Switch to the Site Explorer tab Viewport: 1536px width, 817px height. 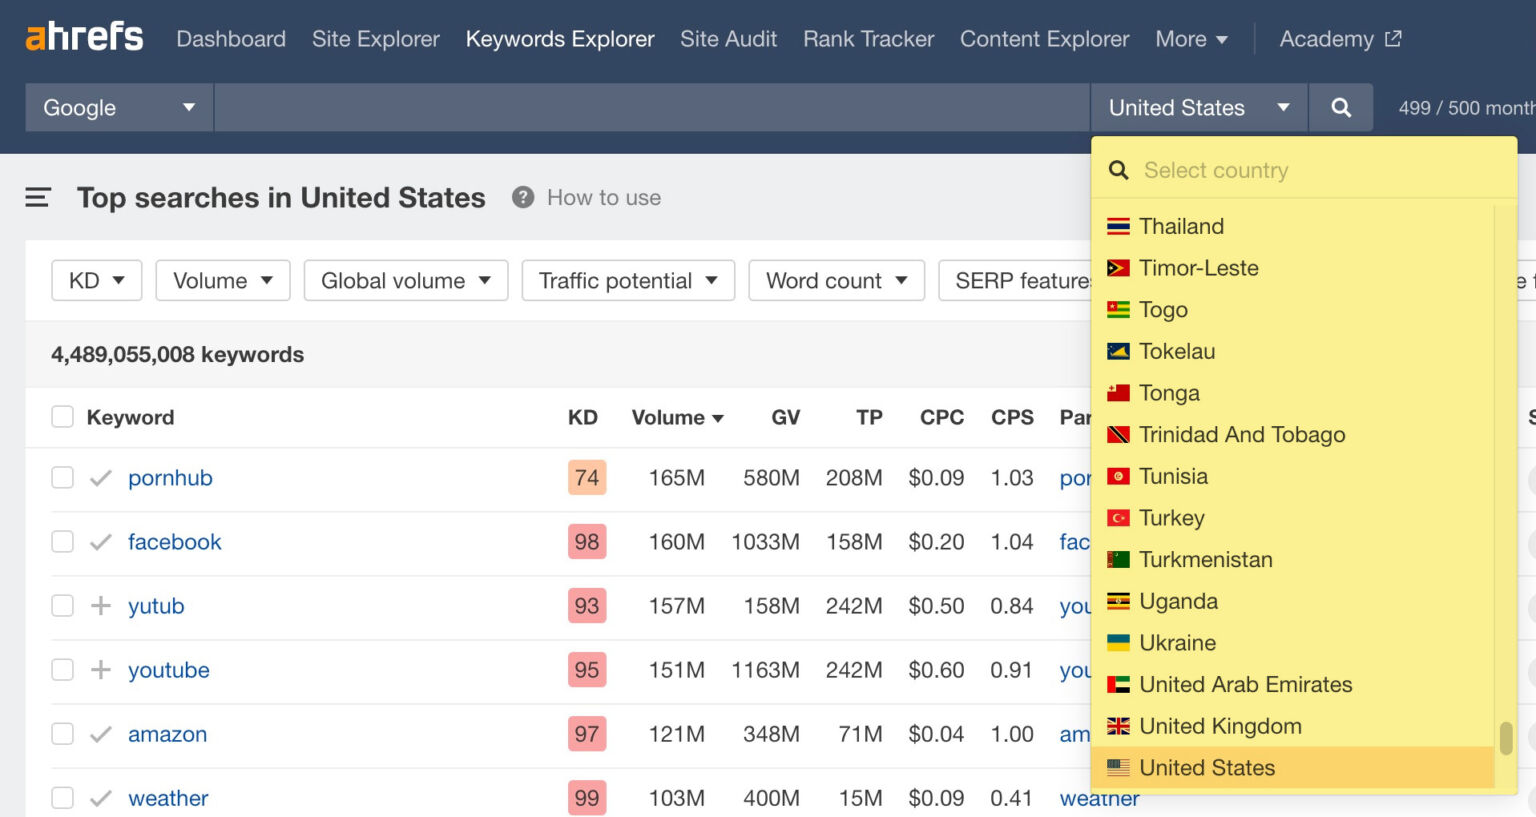[x=375, y=39]
